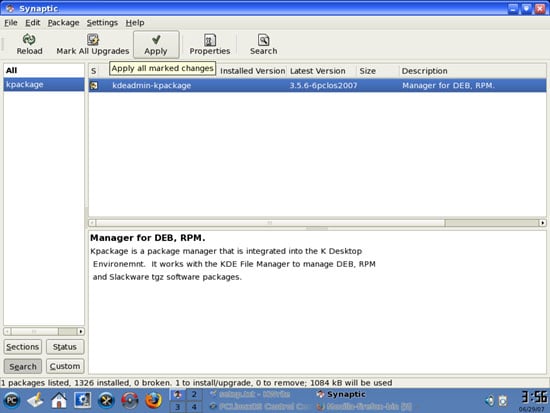Sort by Latest Version column
The height and width of the screenshot is (413, 550).
pyautogui.click(x=322, y=71)
